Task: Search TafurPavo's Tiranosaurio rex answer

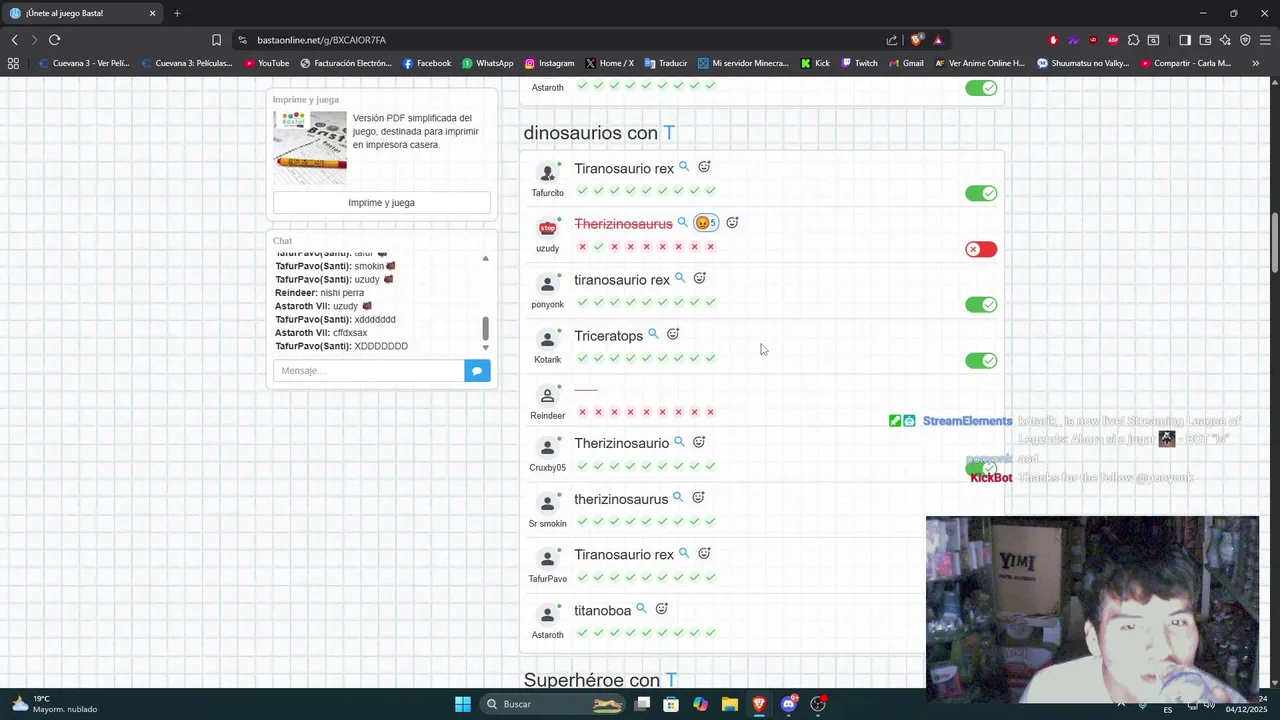Action: [x=684, y=553]
